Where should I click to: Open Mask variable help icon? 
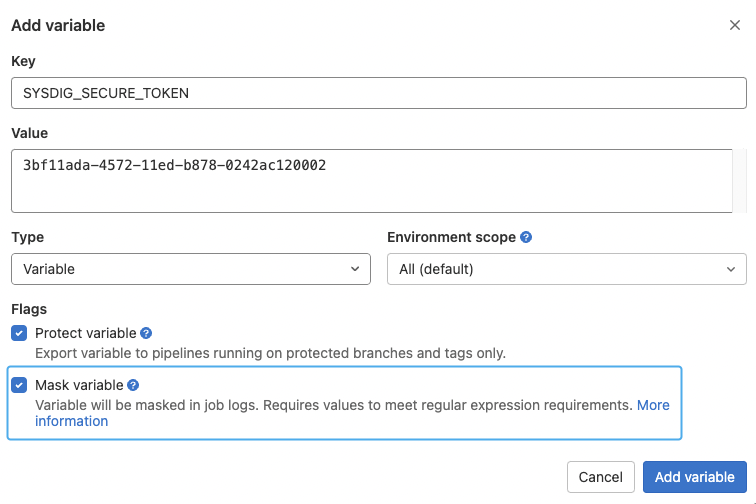(133, 385)
